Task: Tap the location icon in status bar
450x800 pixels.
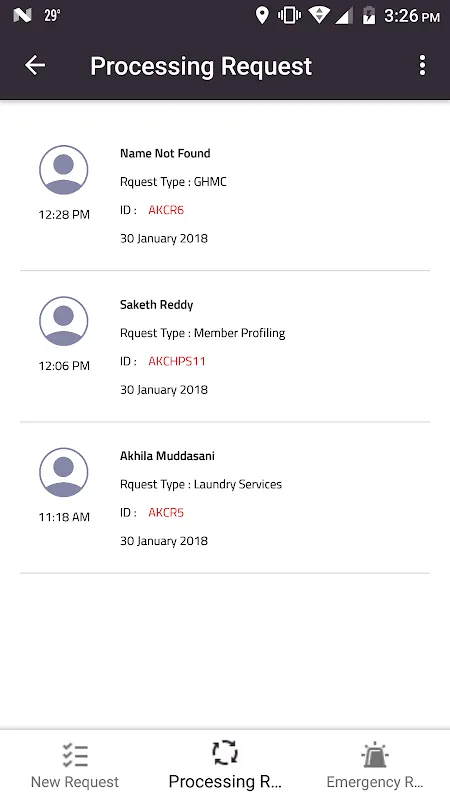Action: (262, 16)
